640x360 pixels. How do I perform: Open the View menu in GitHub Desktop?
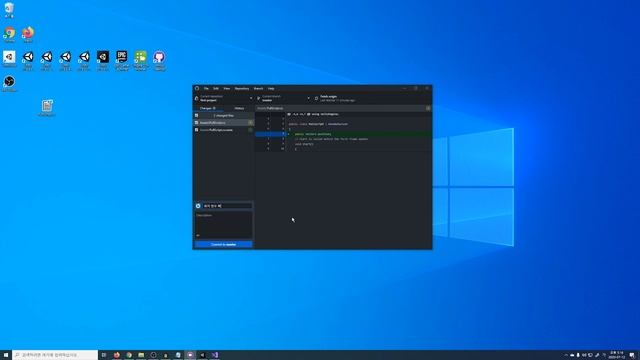click(227, 89)
